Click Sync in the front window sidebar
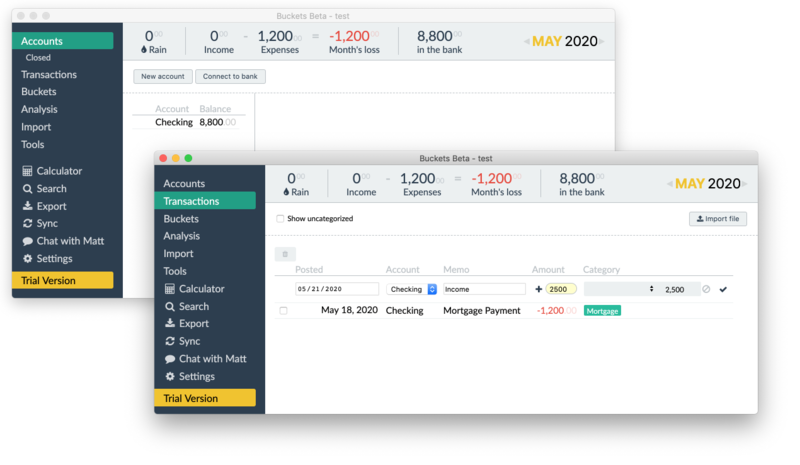 [x=189, y=341]
